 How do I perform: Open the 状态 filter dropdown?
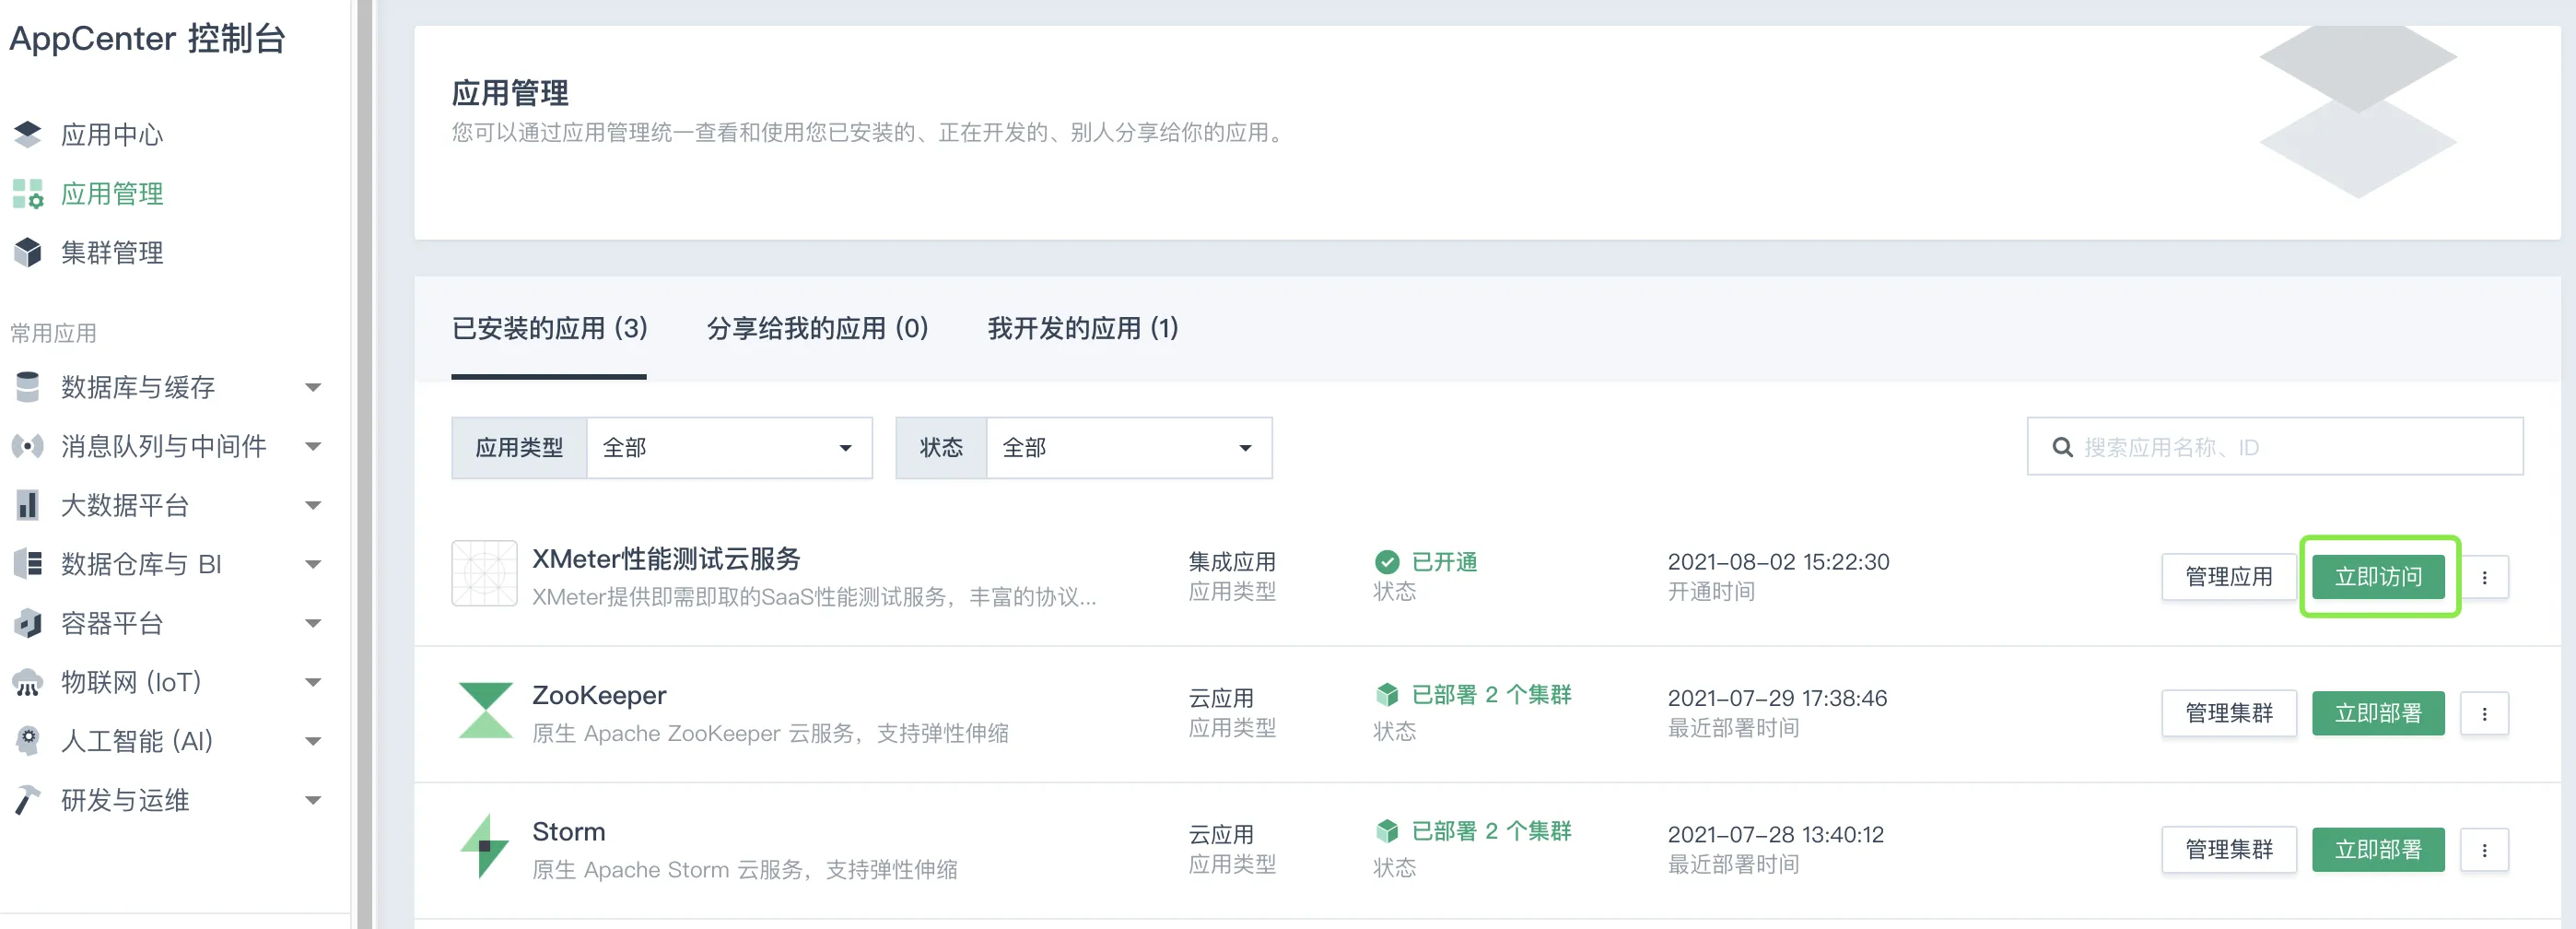(1128, 447)
